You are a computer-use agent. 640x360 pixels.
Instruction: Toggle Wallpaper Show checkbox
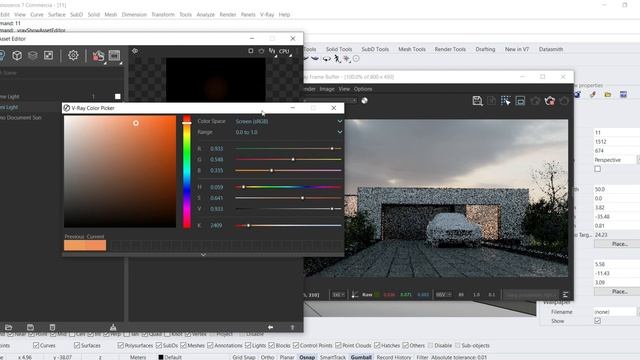point(598,321)
